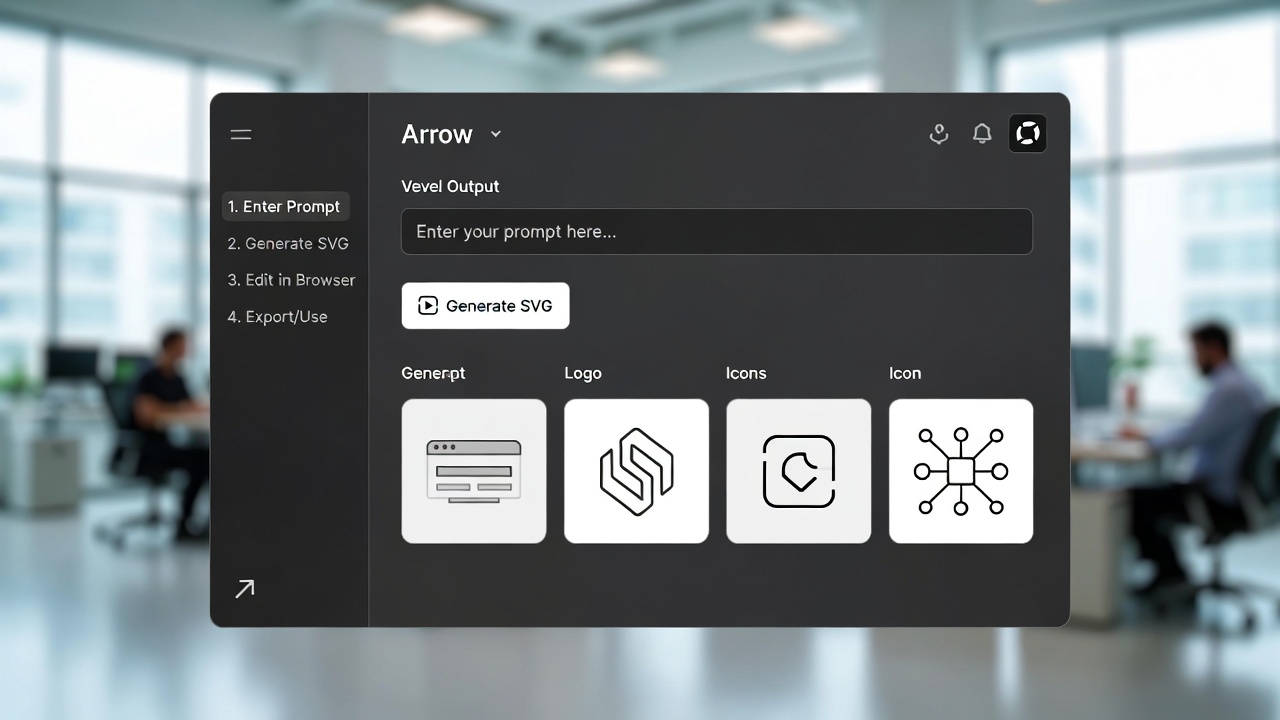Select the network node Icon thumbnail
The image size is (1280, 720).
coord(960,470)
